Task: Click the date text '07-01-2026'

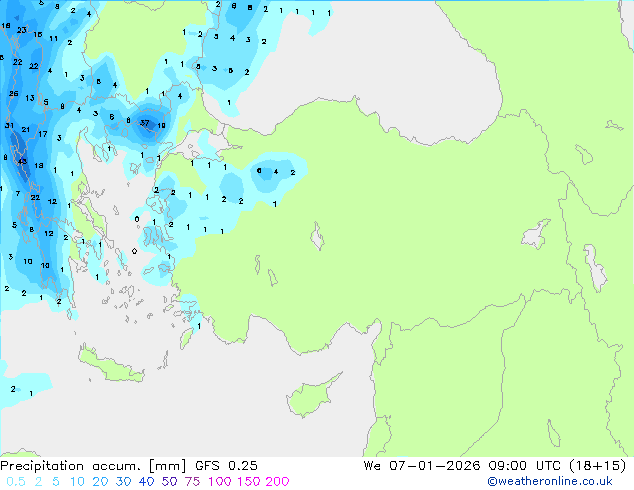Action: [435, 466]
